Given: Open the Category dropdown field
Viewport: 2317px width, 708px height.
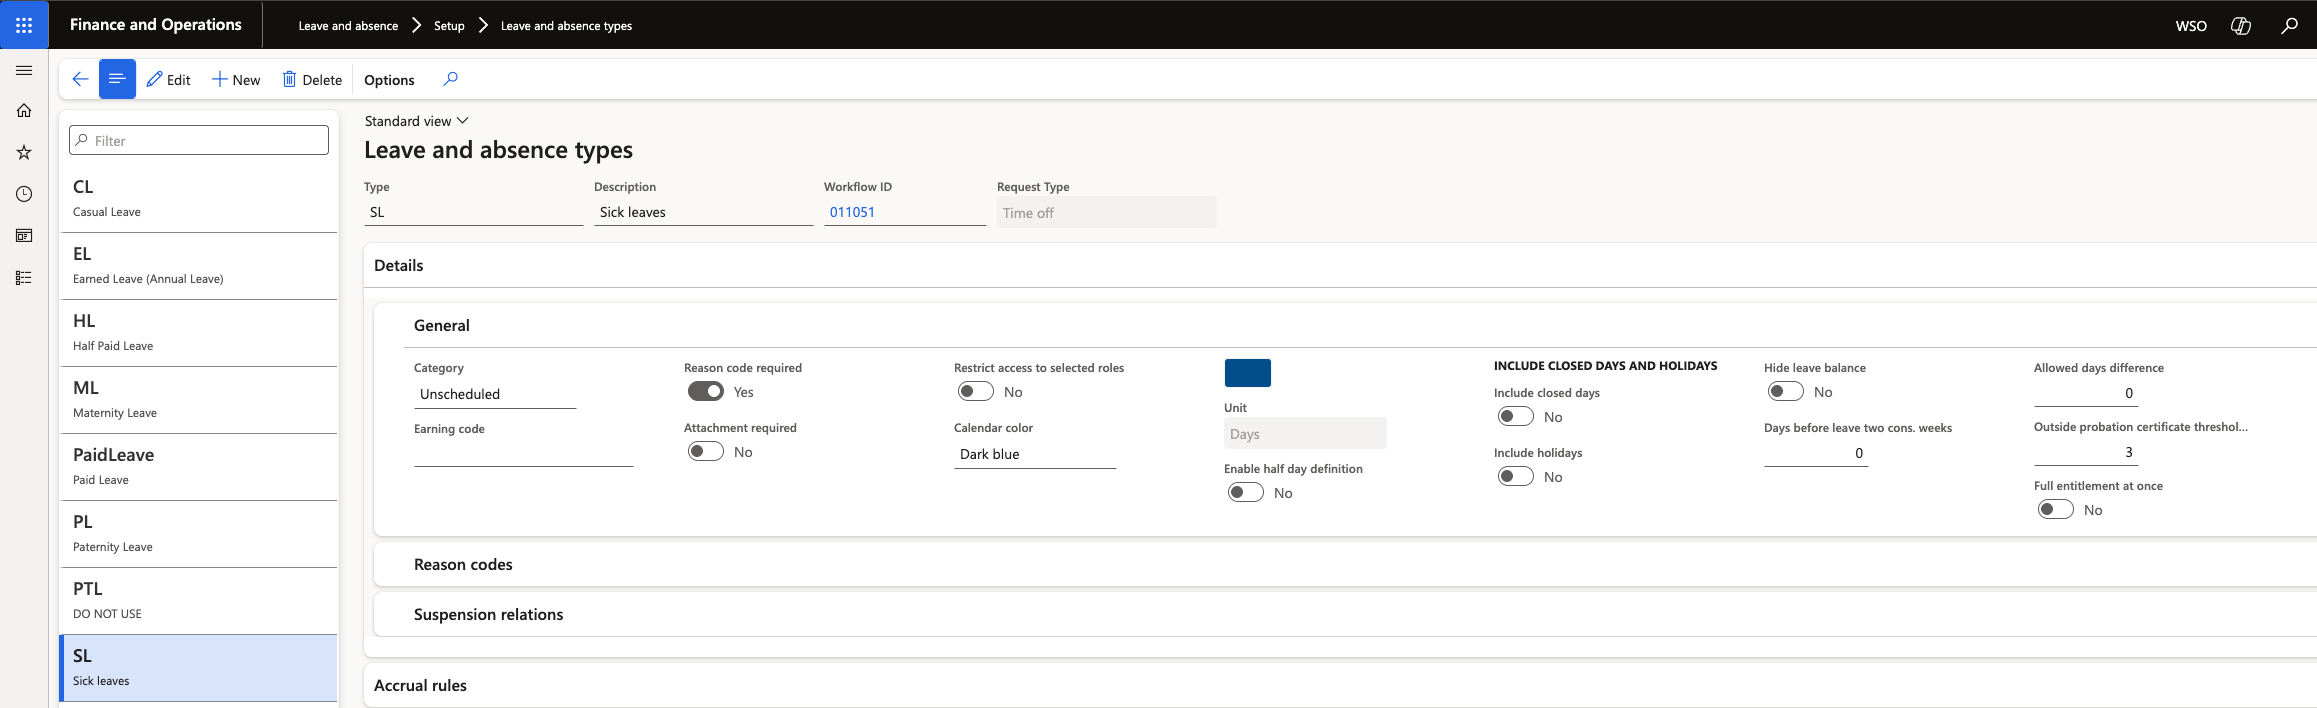Looking at the screenshot, I should [x=495, y=394].
